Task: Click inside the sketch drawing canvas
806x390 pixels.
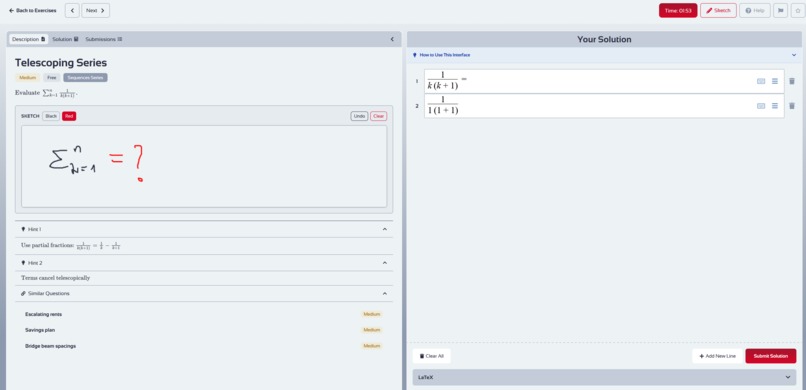Action: click(x=204, y=166)
